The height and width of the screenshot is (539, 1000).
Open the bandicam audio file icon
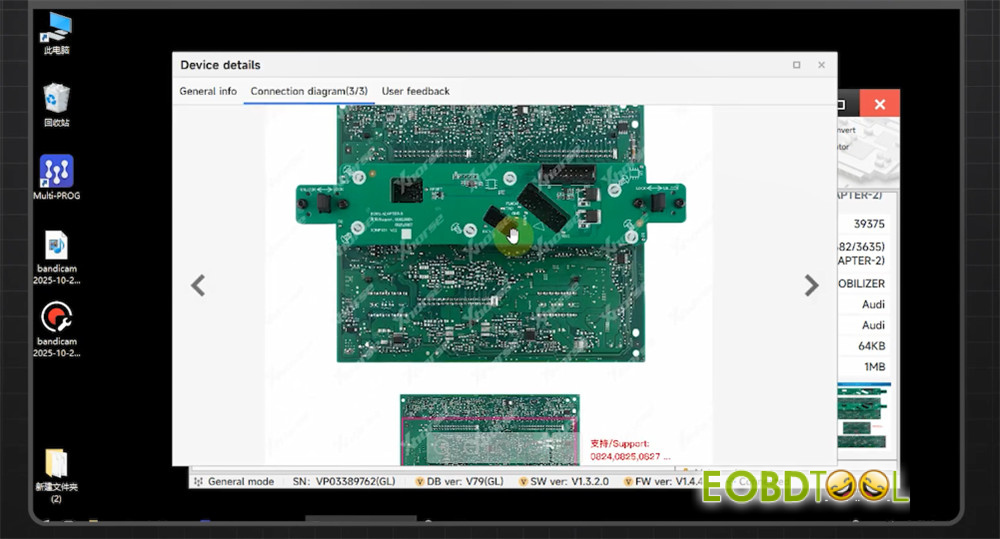(56, 257)
